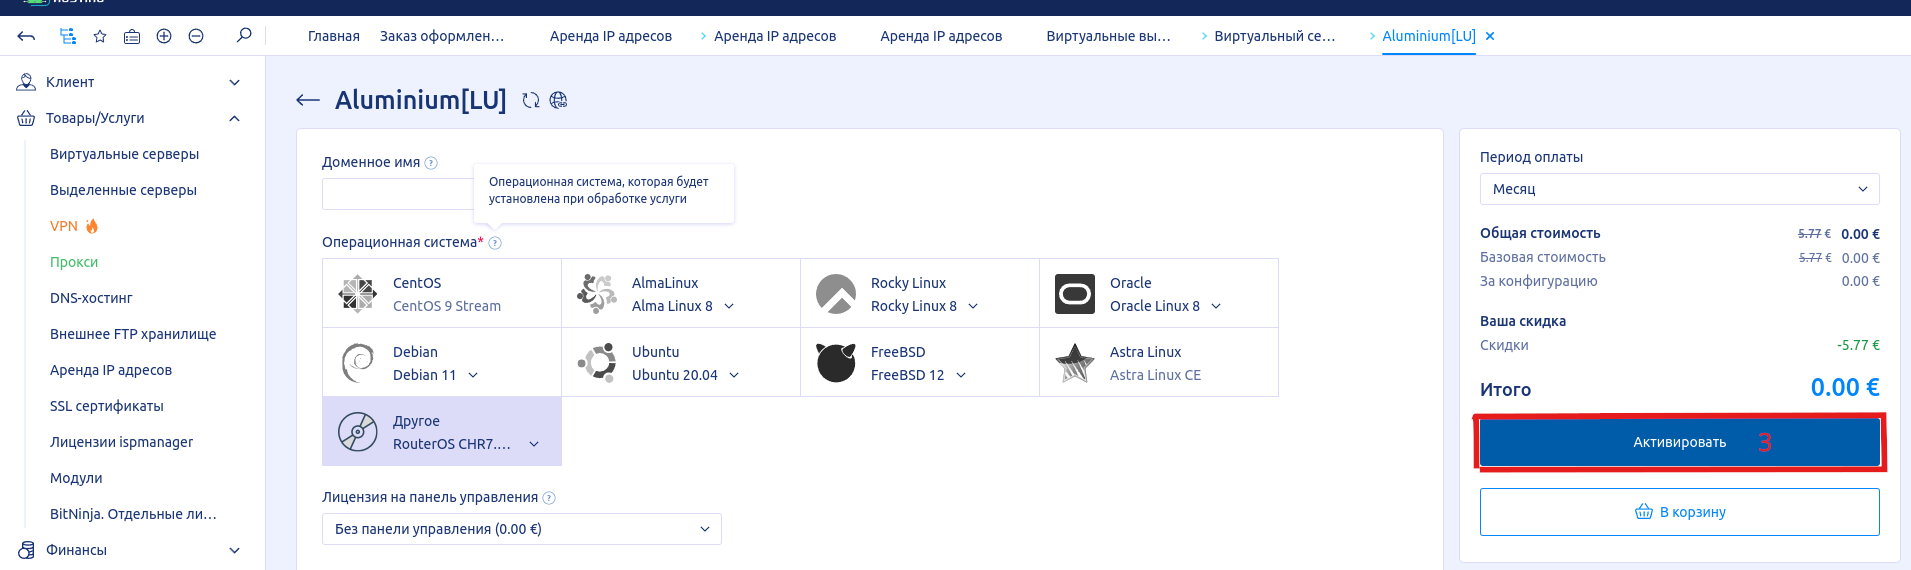Click the Финансы icon in sidebar

pyautogui.click(x=26, y=550)
